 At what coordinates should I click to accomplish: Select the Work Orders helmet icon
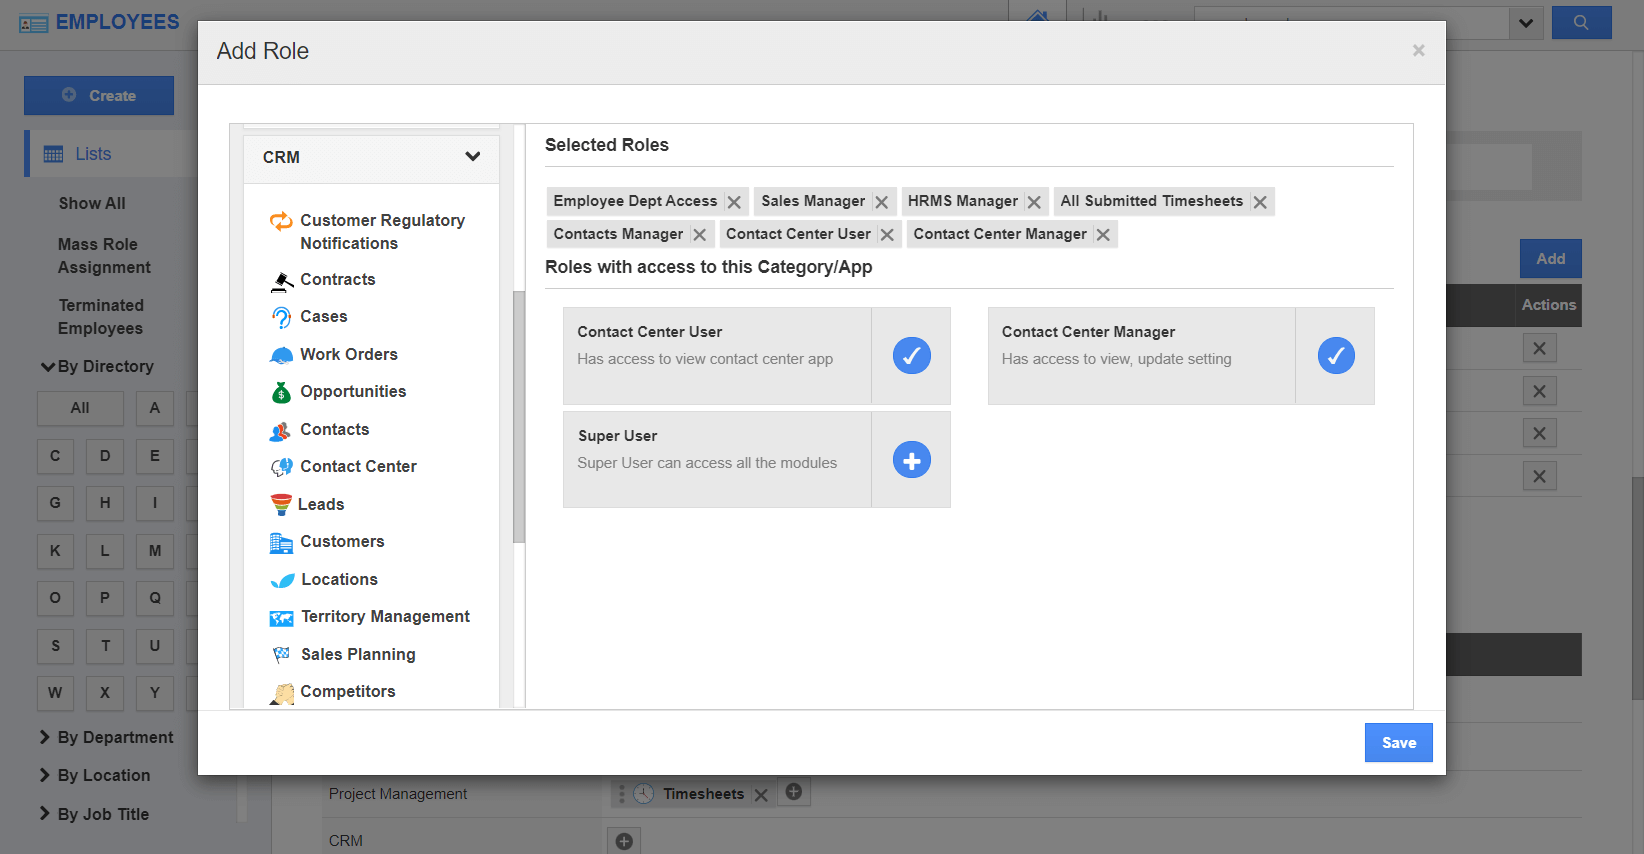click(281, 355)
